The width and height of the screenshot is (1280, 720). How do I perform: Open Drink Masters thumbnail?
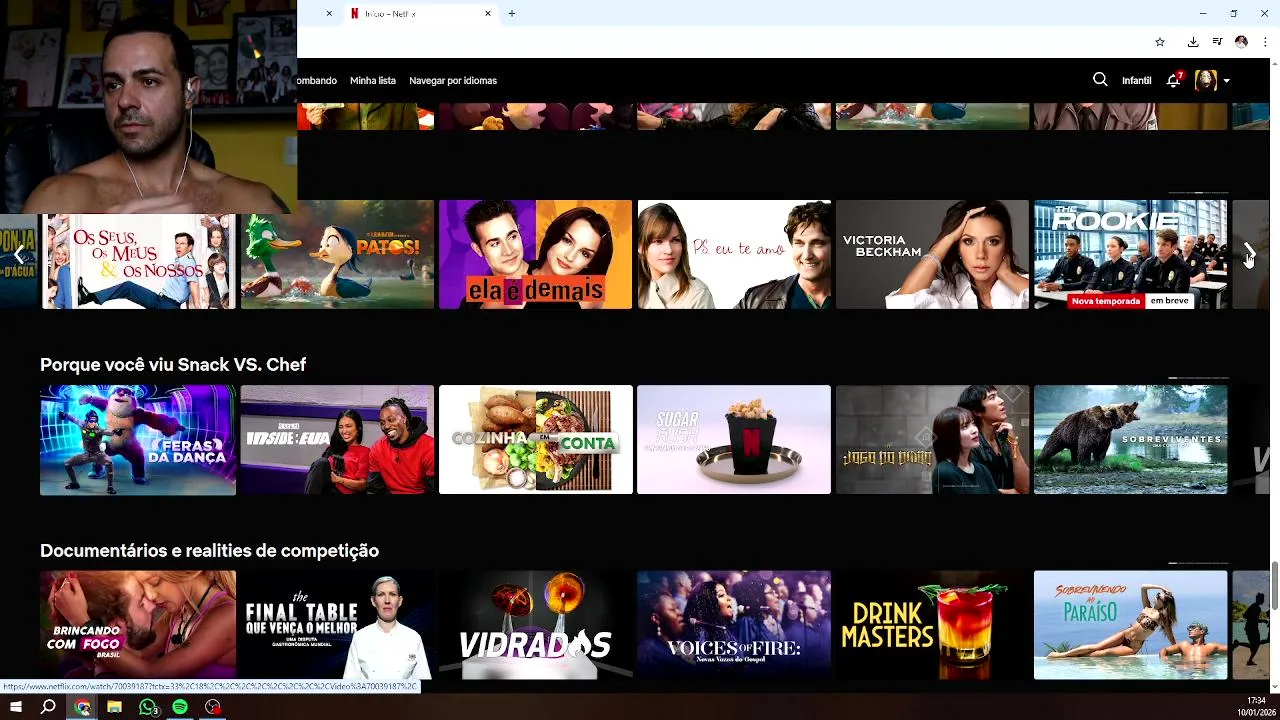point(932,625)
